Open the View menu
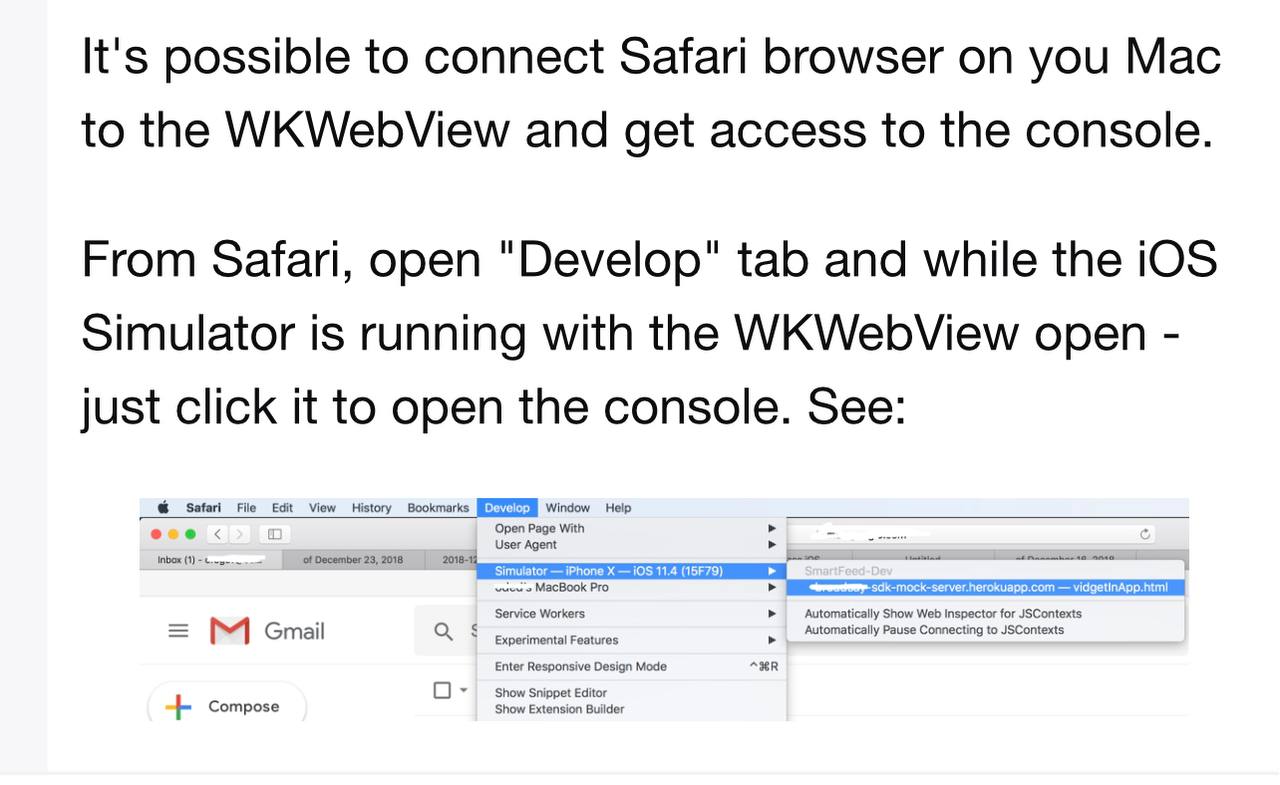1280x785 pixels. 322,508
